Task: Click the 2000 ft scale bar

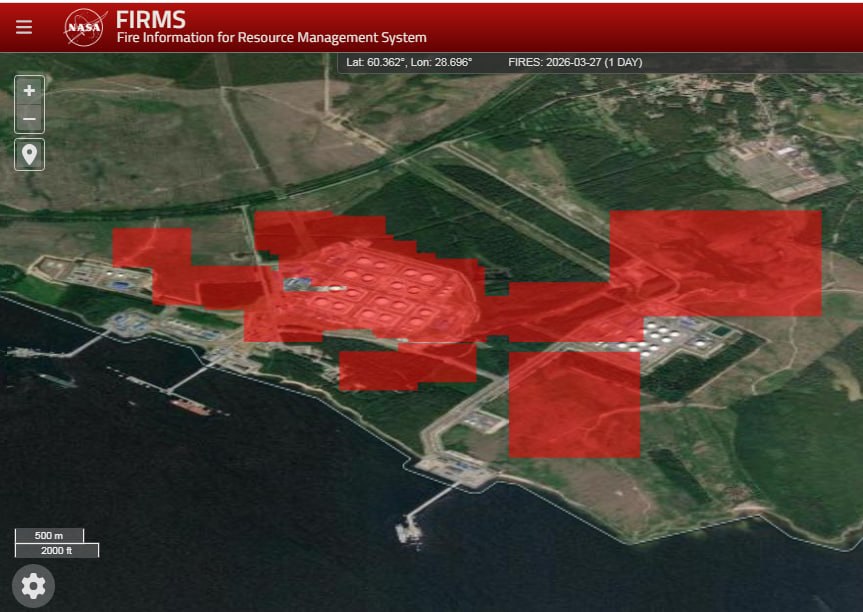Action: pos(57,550)
